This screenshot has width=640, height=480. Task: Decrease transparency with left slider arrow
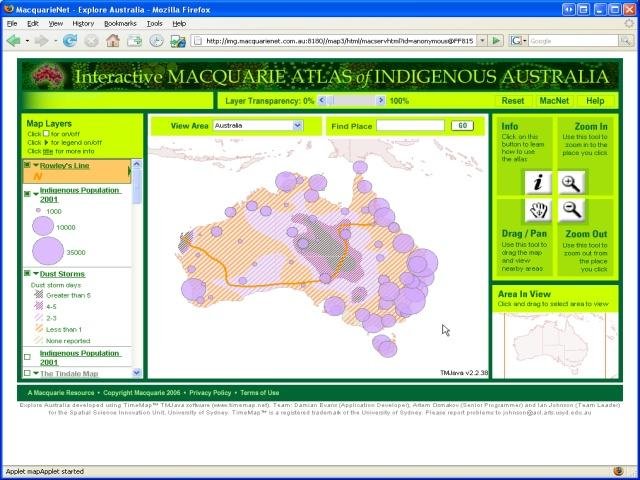pos(322,100)
